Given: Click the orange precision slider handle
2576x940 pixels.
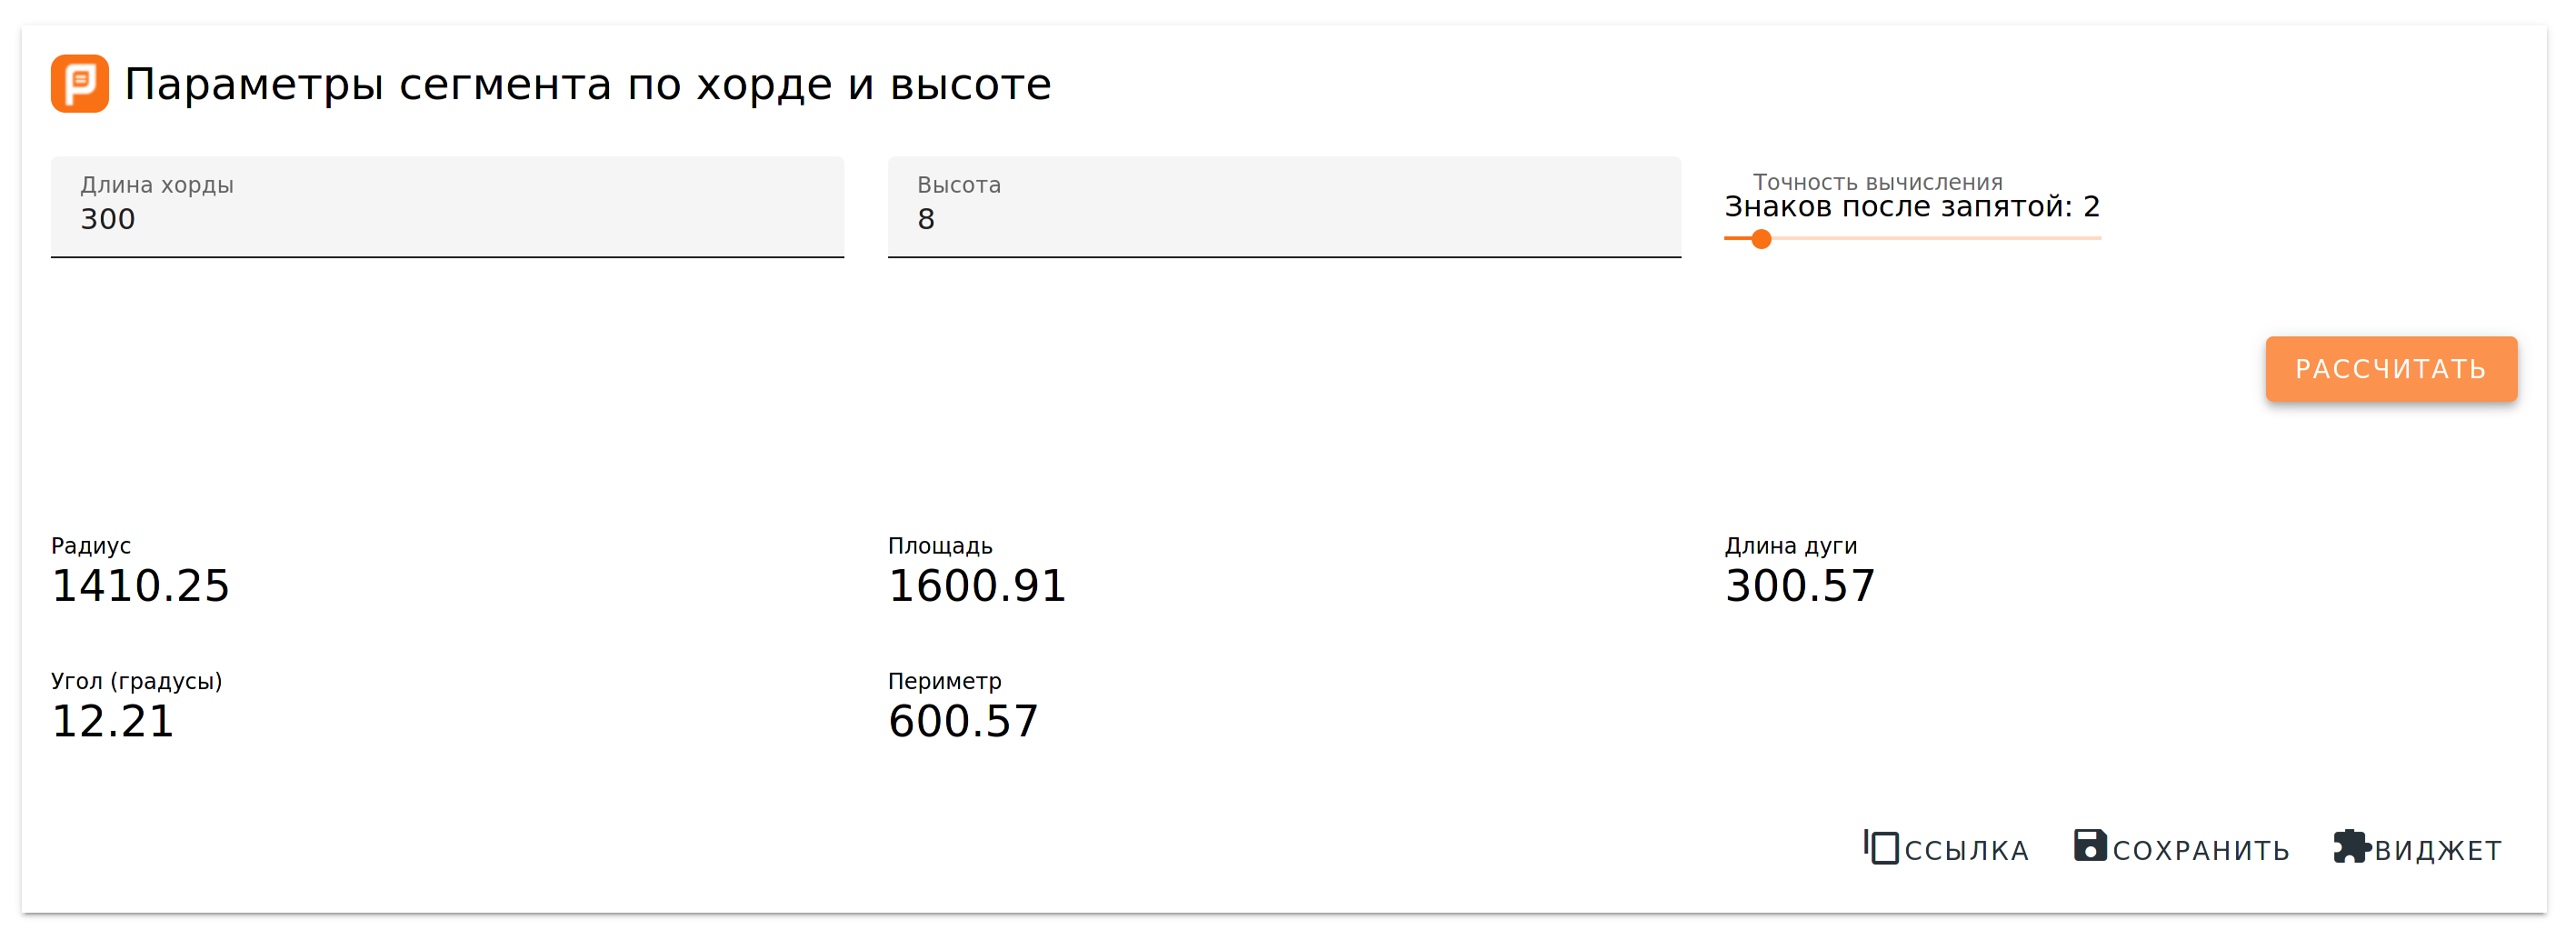Looking at the screenshot, I should point(1762,239).
